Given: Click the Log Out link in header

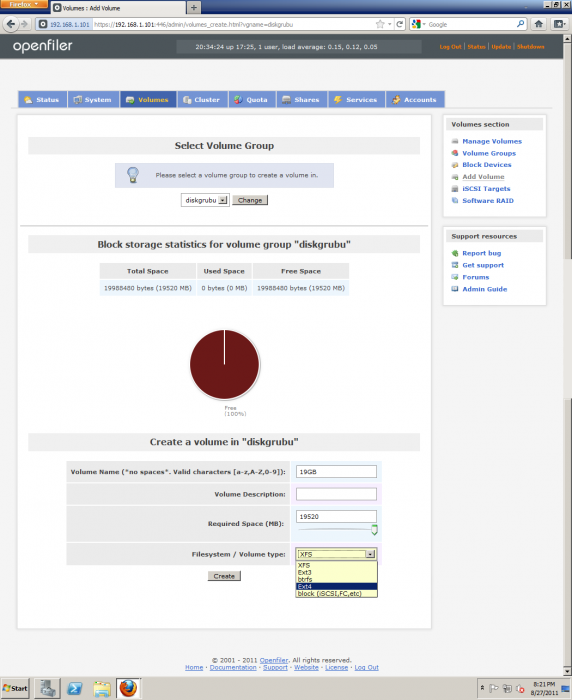Looking at the screenshot, I should tap(450, 47).
